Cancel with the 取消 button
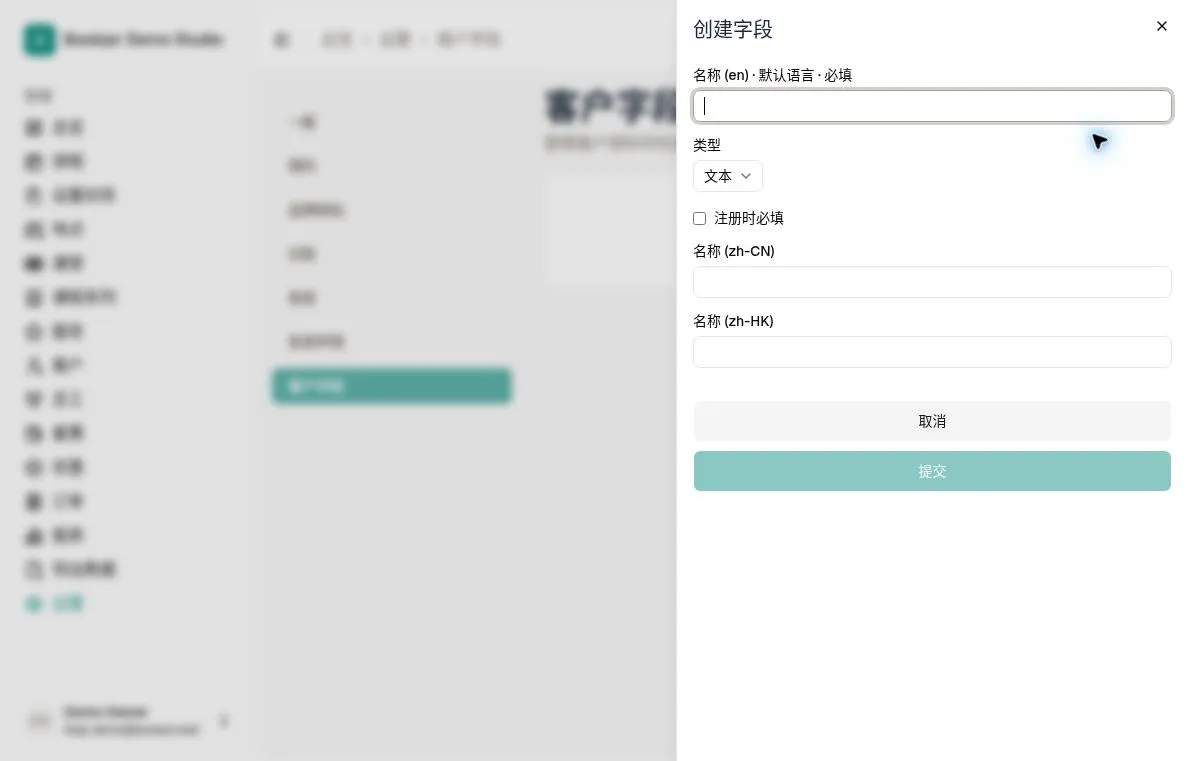The image size is (1188, 761). [x=932, y=421]
